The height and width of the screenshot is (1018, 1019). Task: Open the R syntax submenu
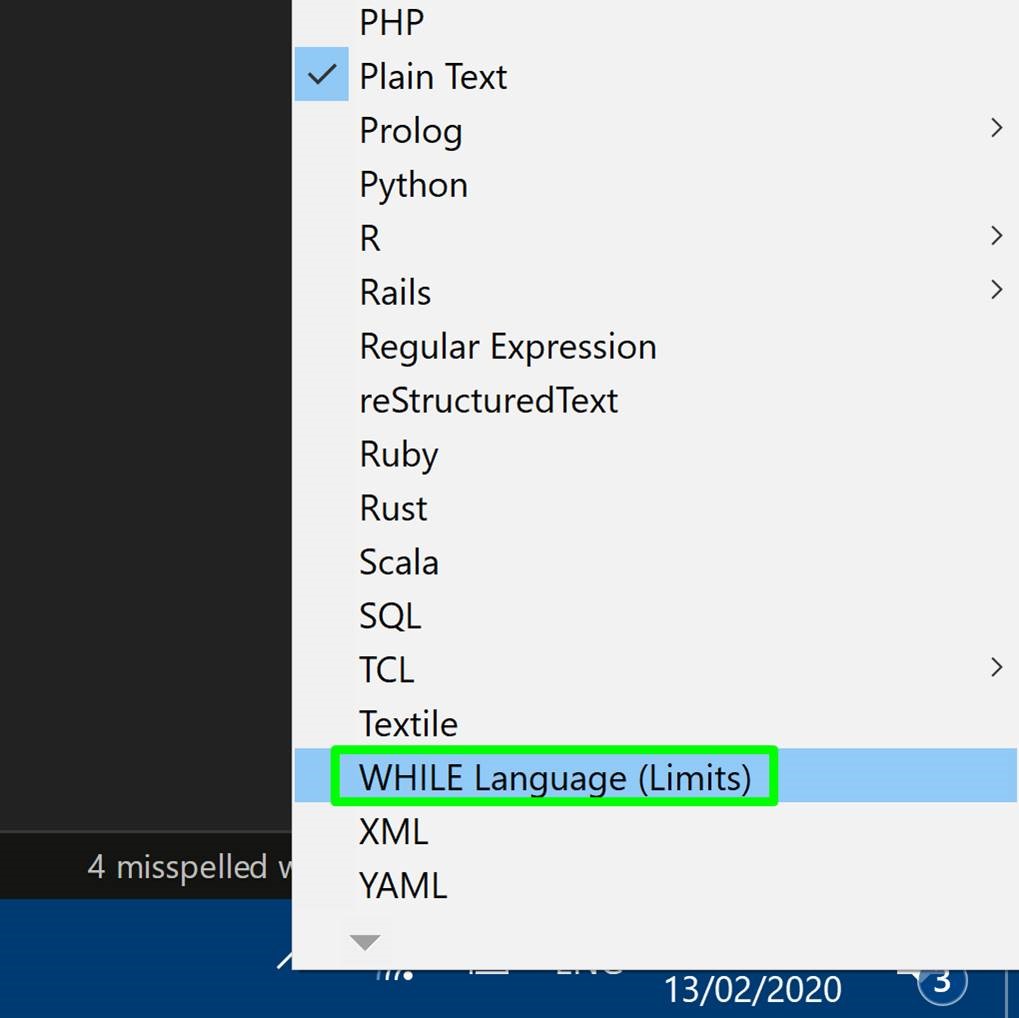pyautogui.click(x=655, y=237)
